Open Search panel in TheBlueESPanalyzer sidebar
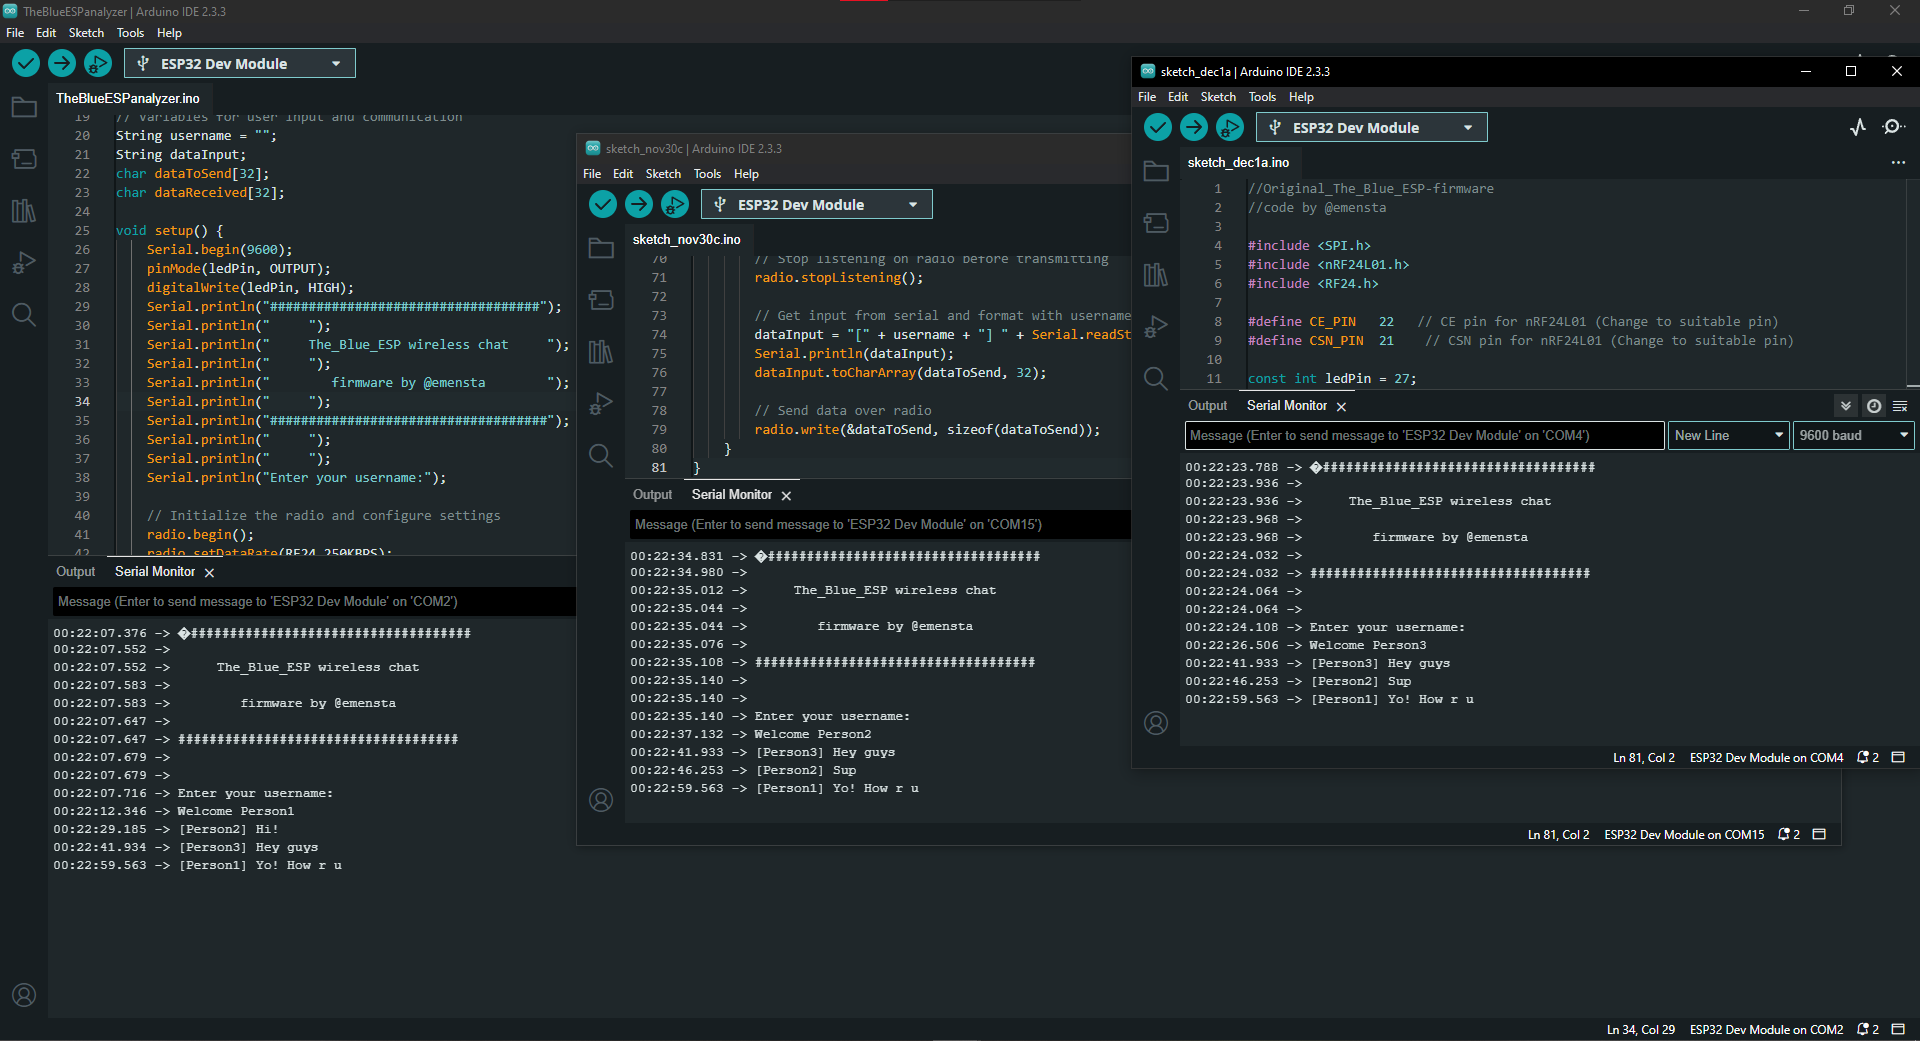The image size is (1920, 1041). point(24,315)
